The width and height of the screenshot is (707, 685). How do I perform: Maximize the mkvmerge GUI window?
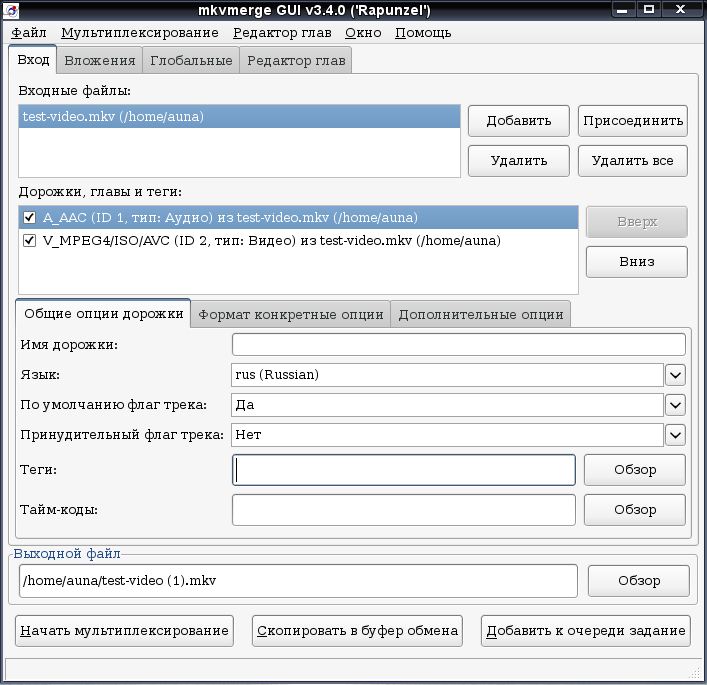pos(648,9)
